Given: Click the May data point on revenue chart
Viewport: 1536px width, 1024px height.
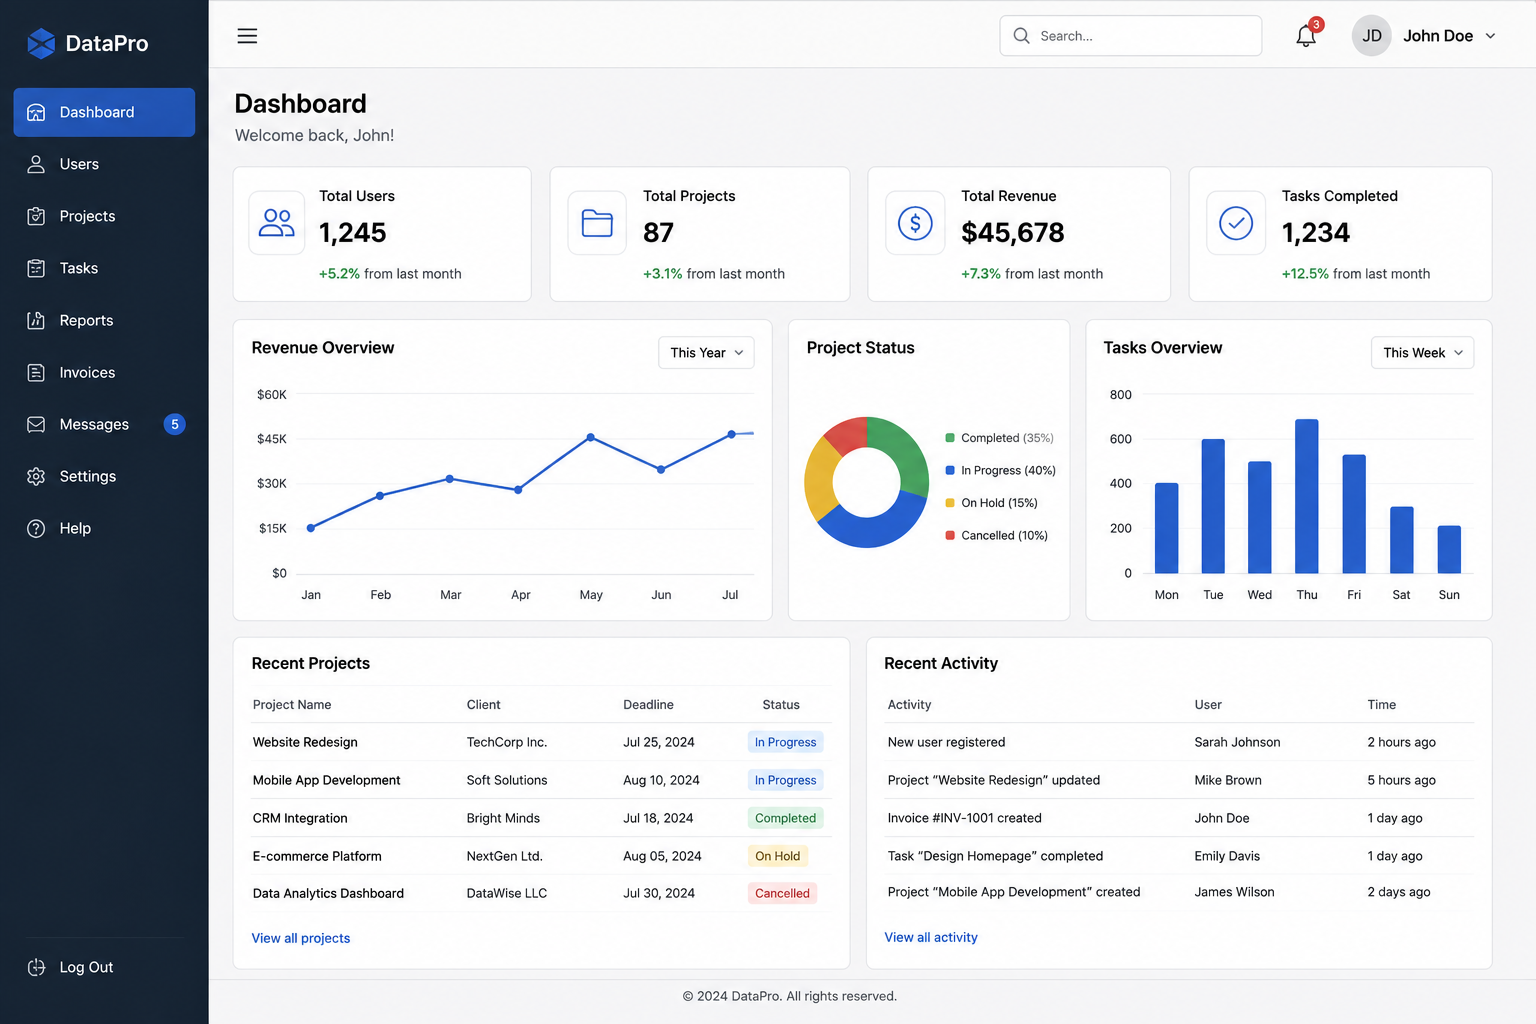Looking at the screenshot, I should point(591,437).
